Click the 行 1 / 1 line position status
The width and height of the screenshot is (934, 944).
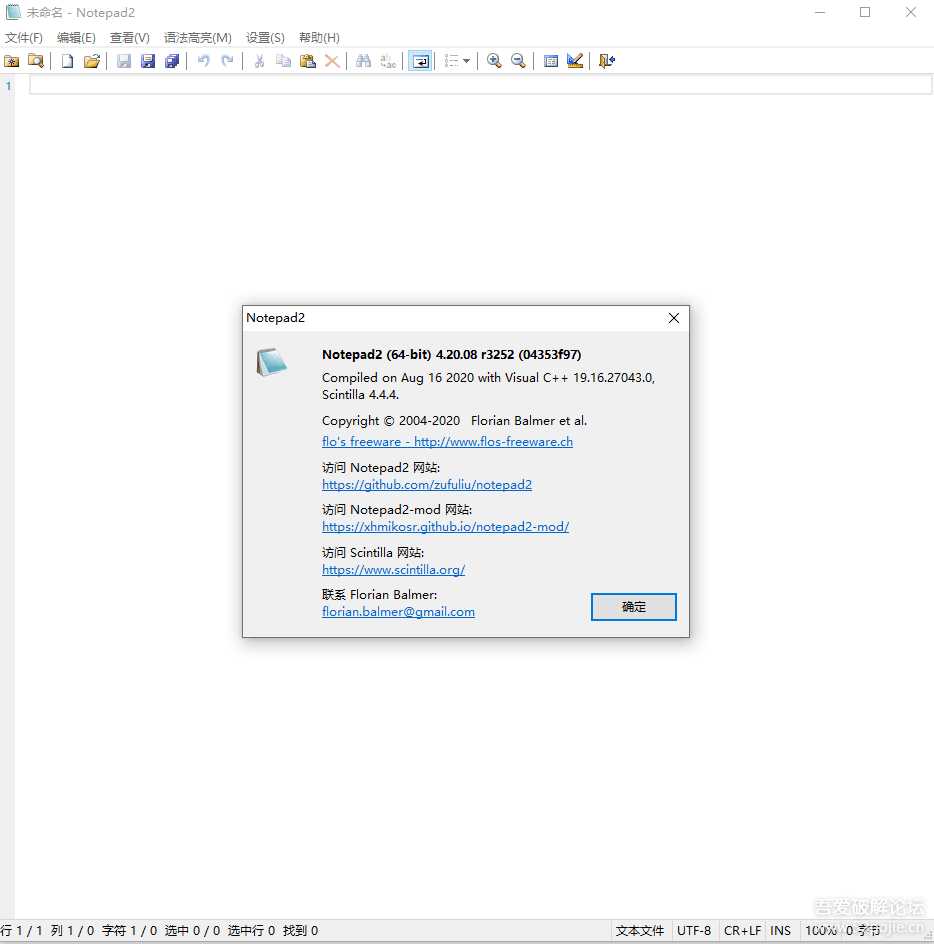tap(22, 930)
